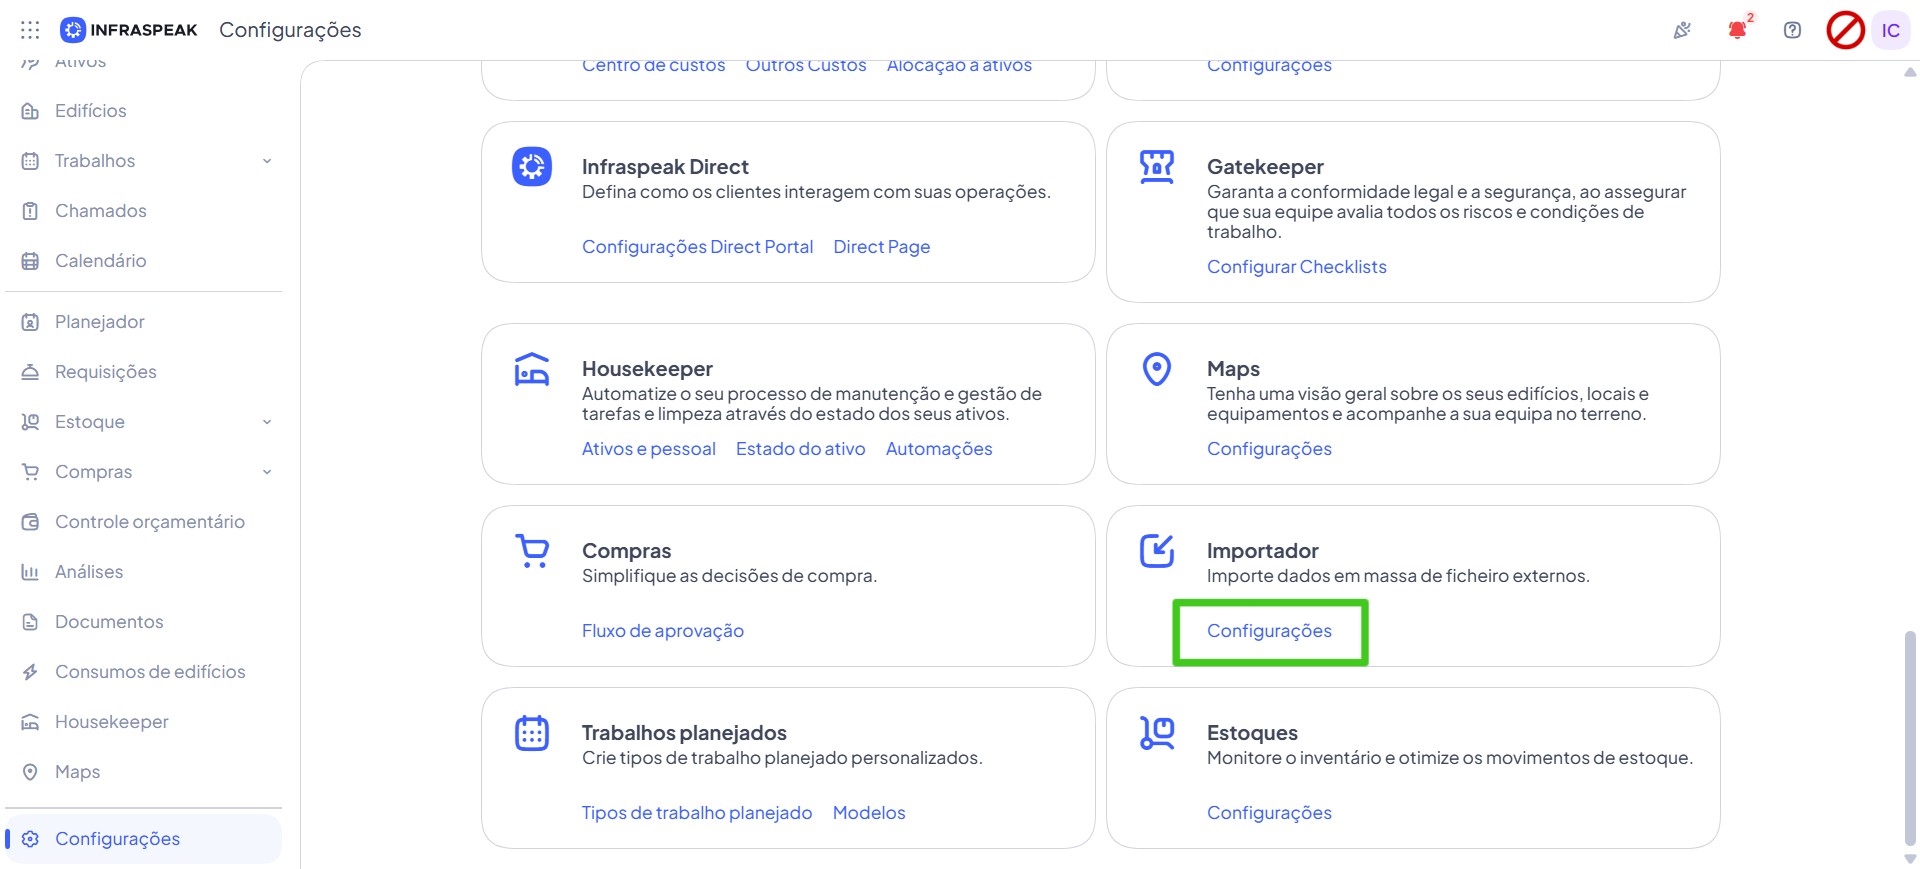Click the Calendário icon in sidebar

click(x=30, y=261)
